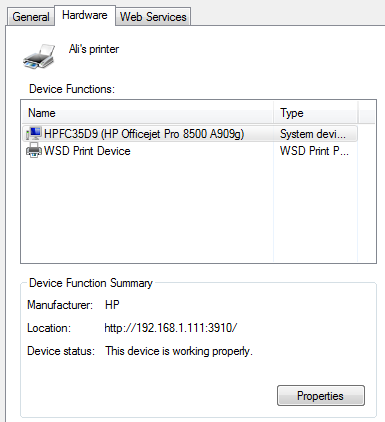This screenshot has height=422, width=385.
Task: Sort by the Name column header
Action: (148, 113)
